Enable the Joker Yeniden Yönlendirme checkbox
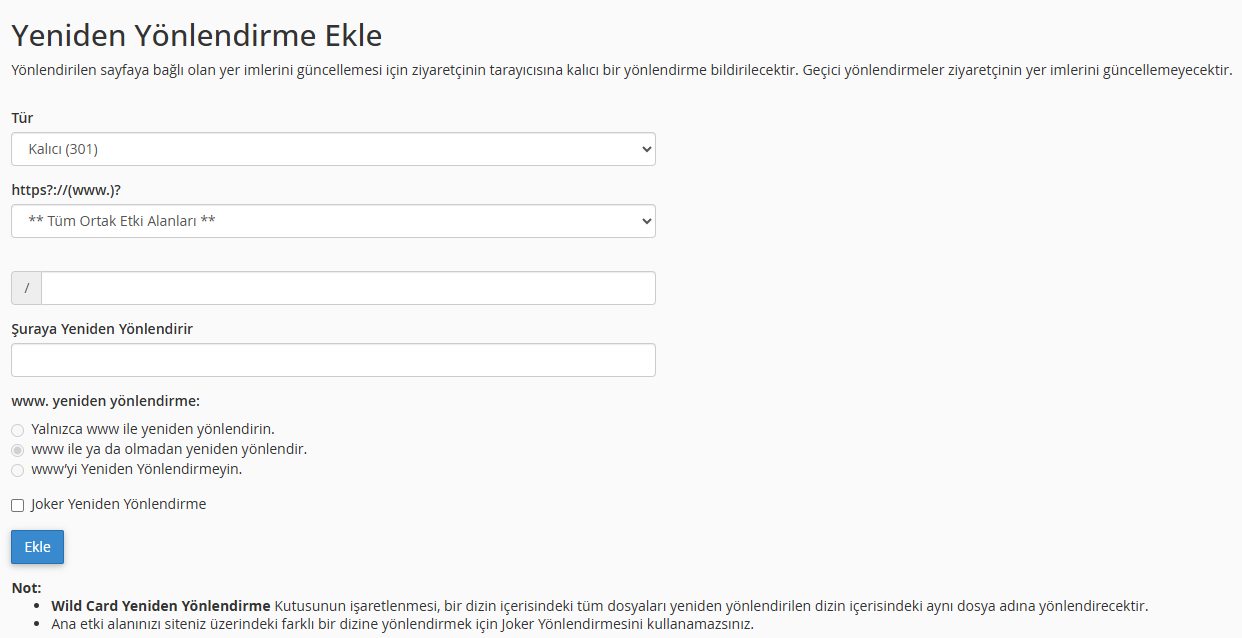Viewport: 1242px width, 638px height. (x=18, y=505)
